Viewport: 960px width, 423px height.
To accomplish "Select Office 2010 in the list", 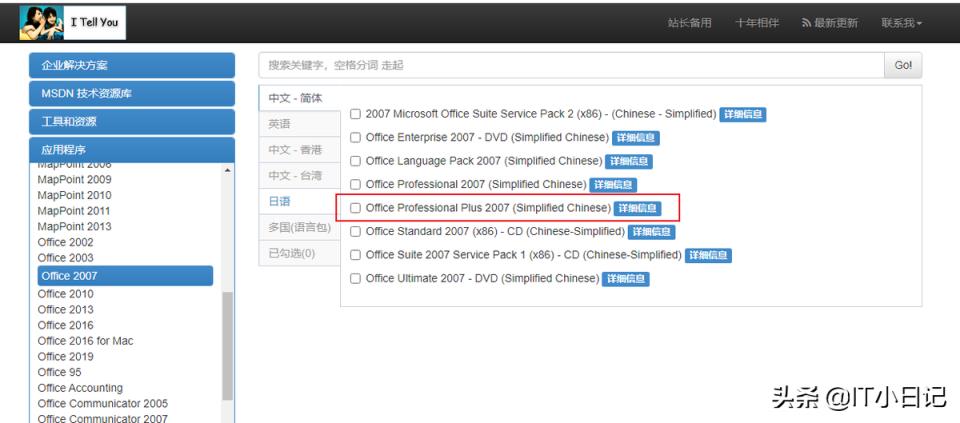I will pyautogui.click(x=66, y=294).
